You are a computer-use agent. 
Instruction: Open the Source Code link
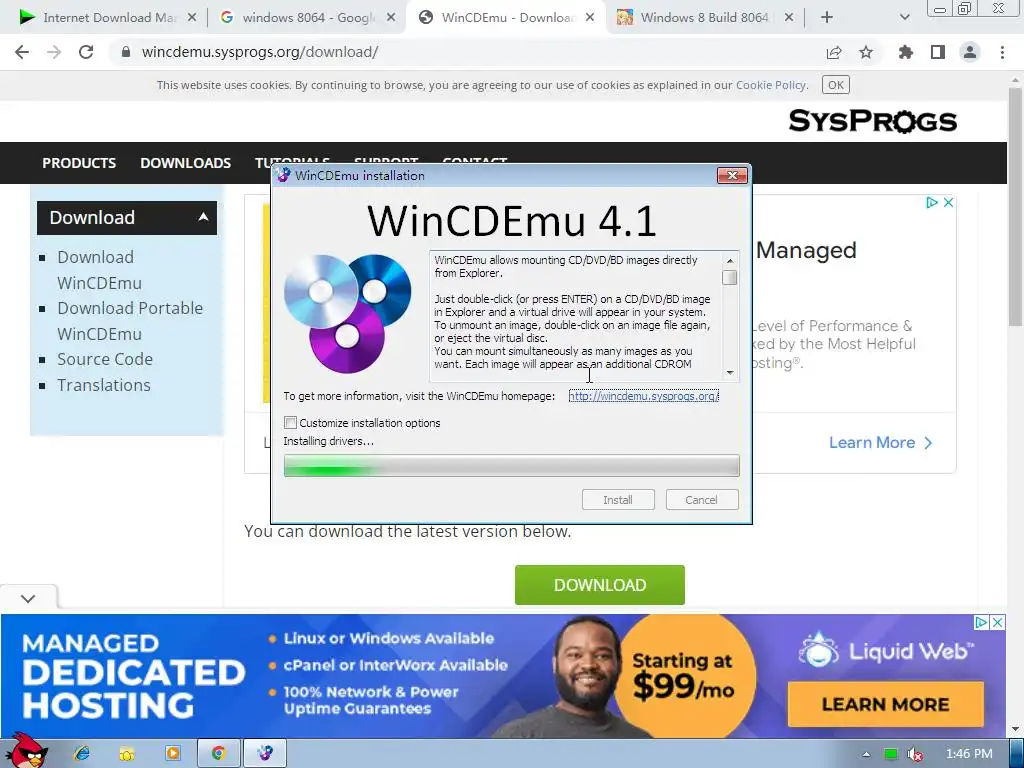pyautogui.click(x=104, y=359)
